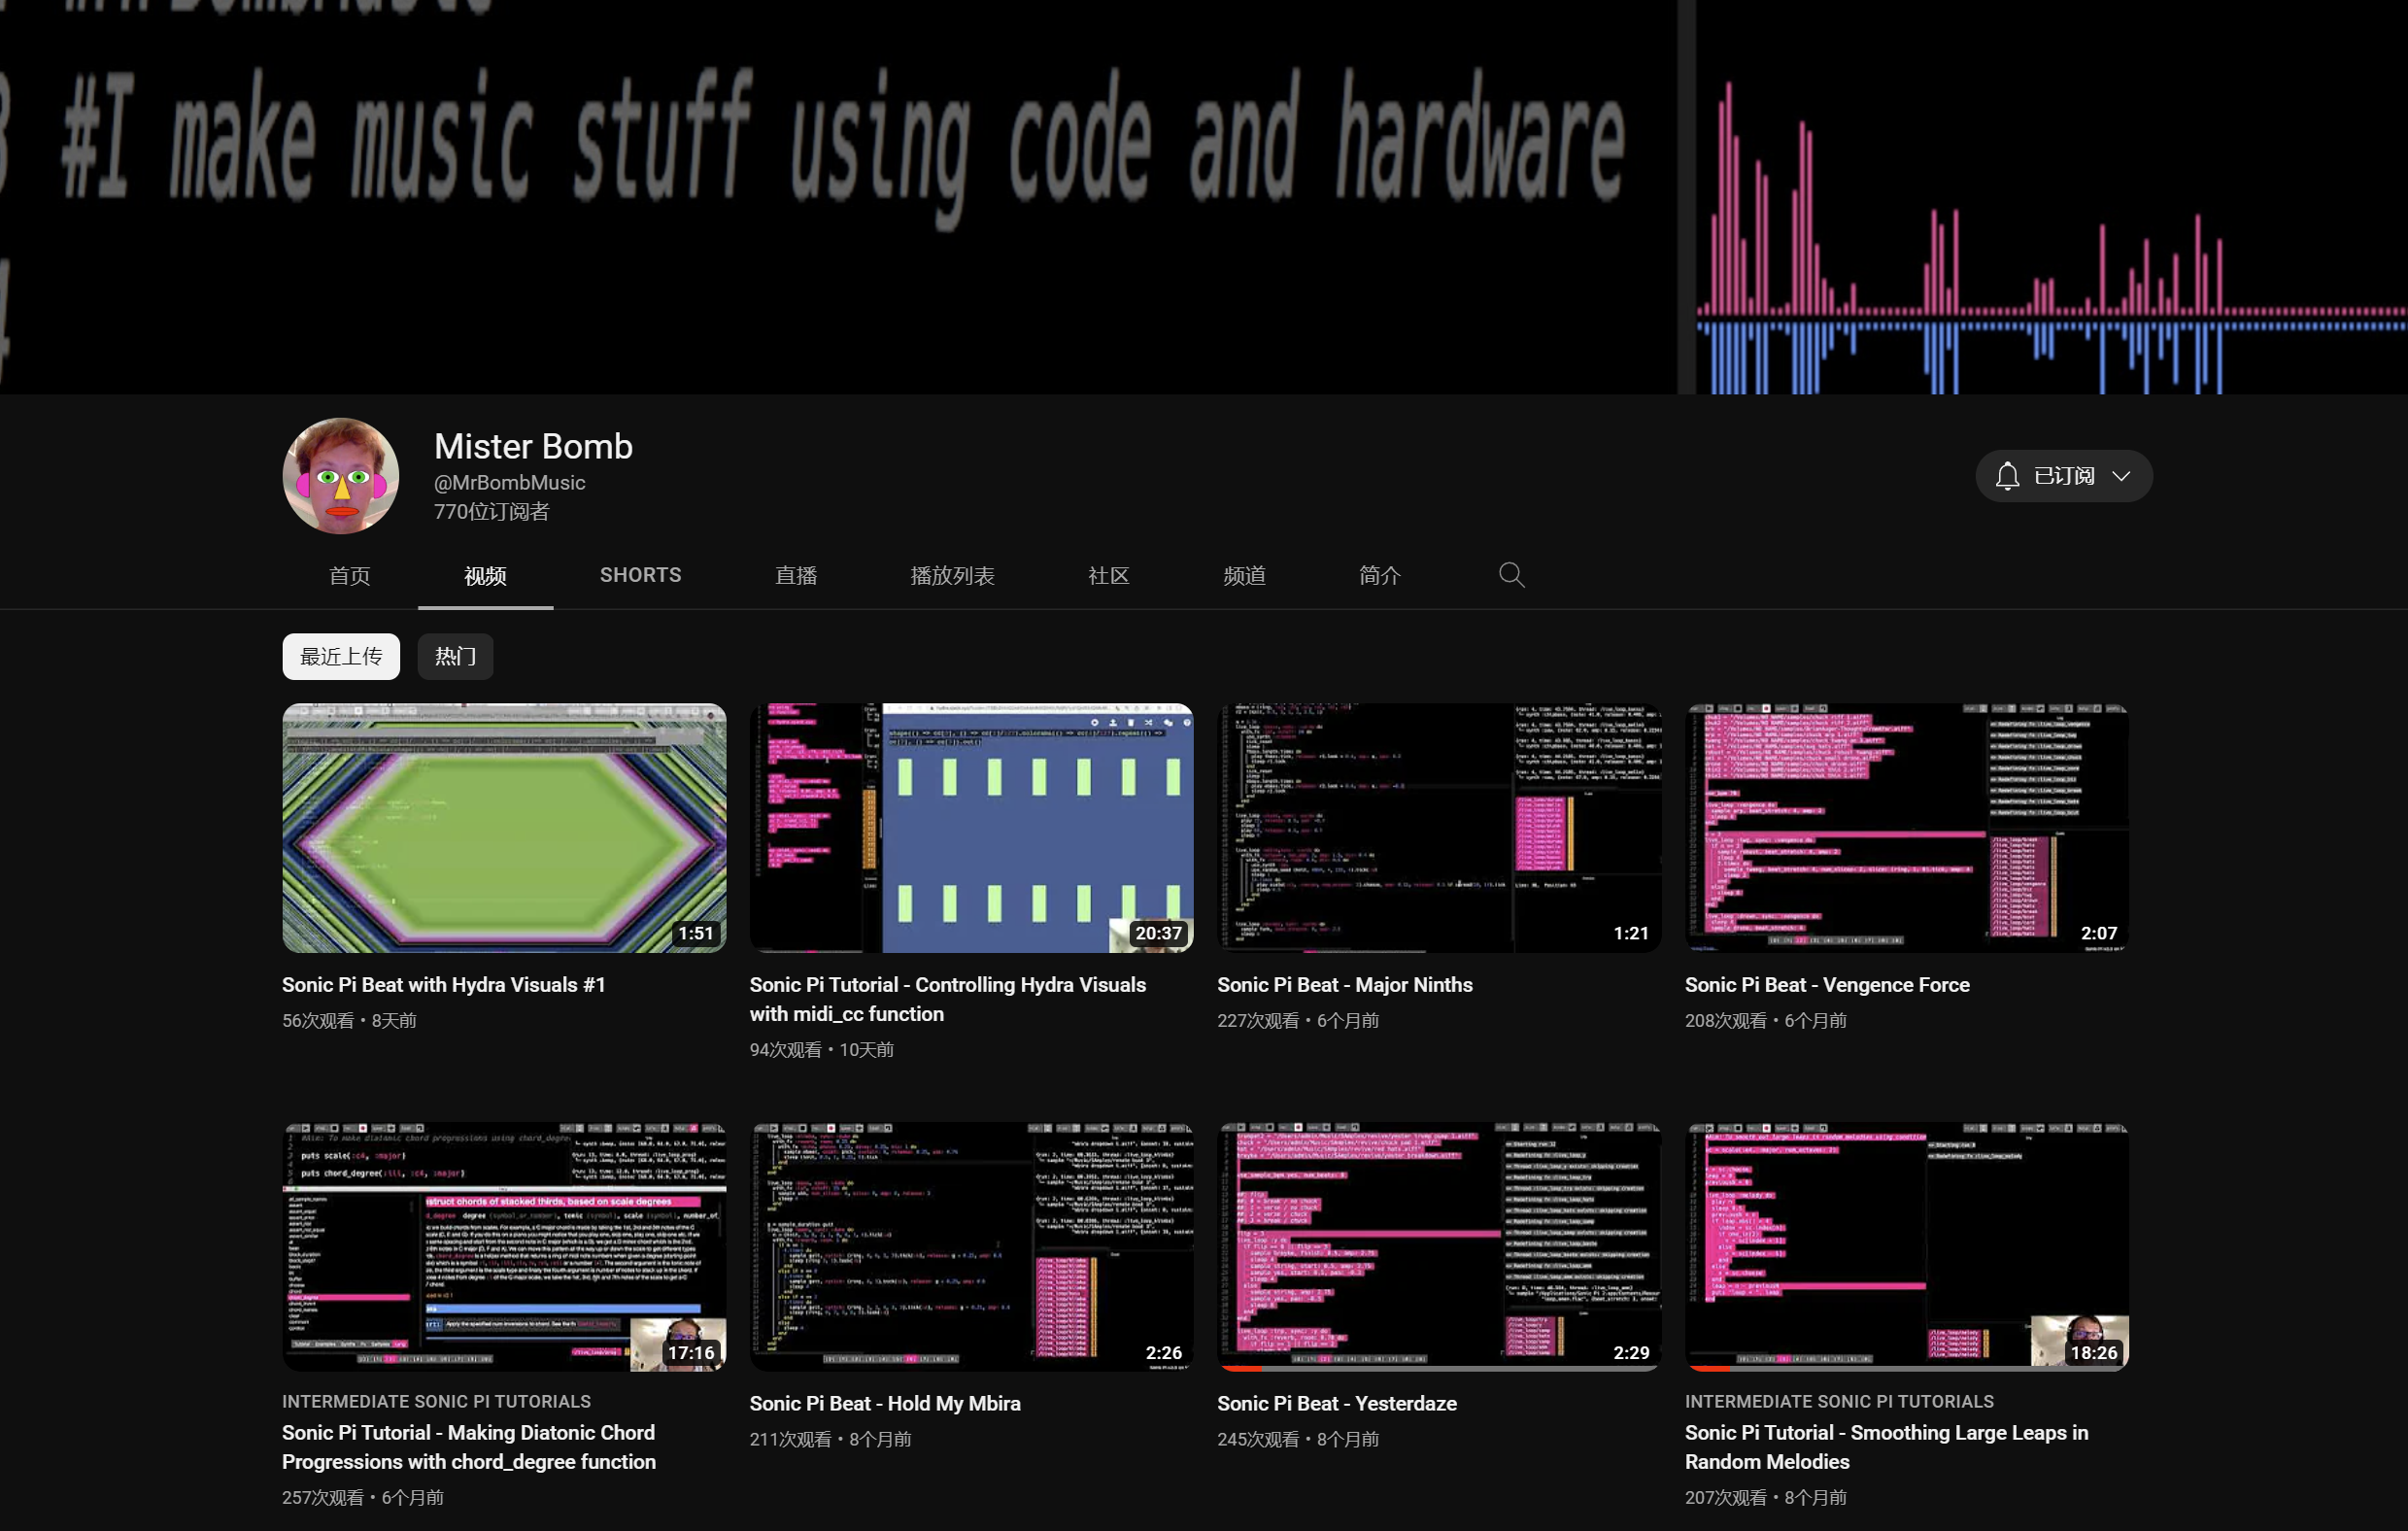Viewport: 2408px width, 1531px height.
Task: Open thumbnail of Controlling Hydra Visuals tutorial
Action: pos(971,828)
